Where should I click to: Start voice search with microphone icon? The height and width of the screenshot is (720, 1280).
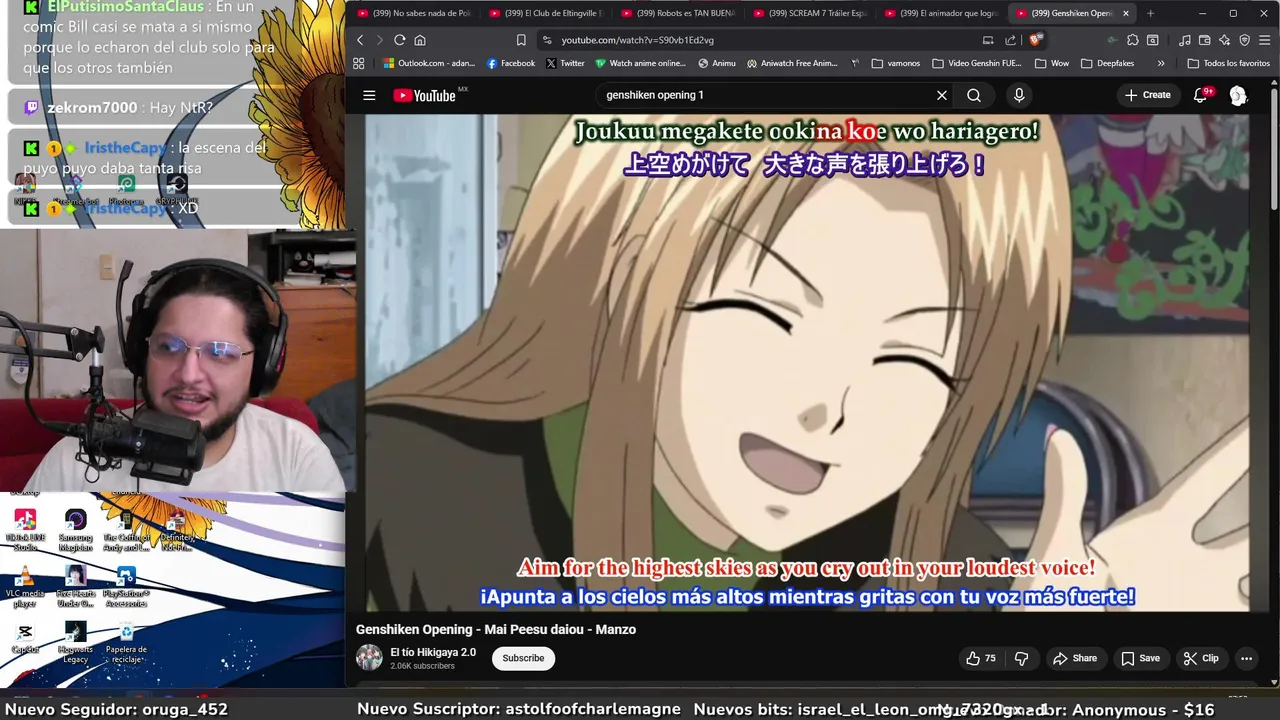(x=1019, y=95)
